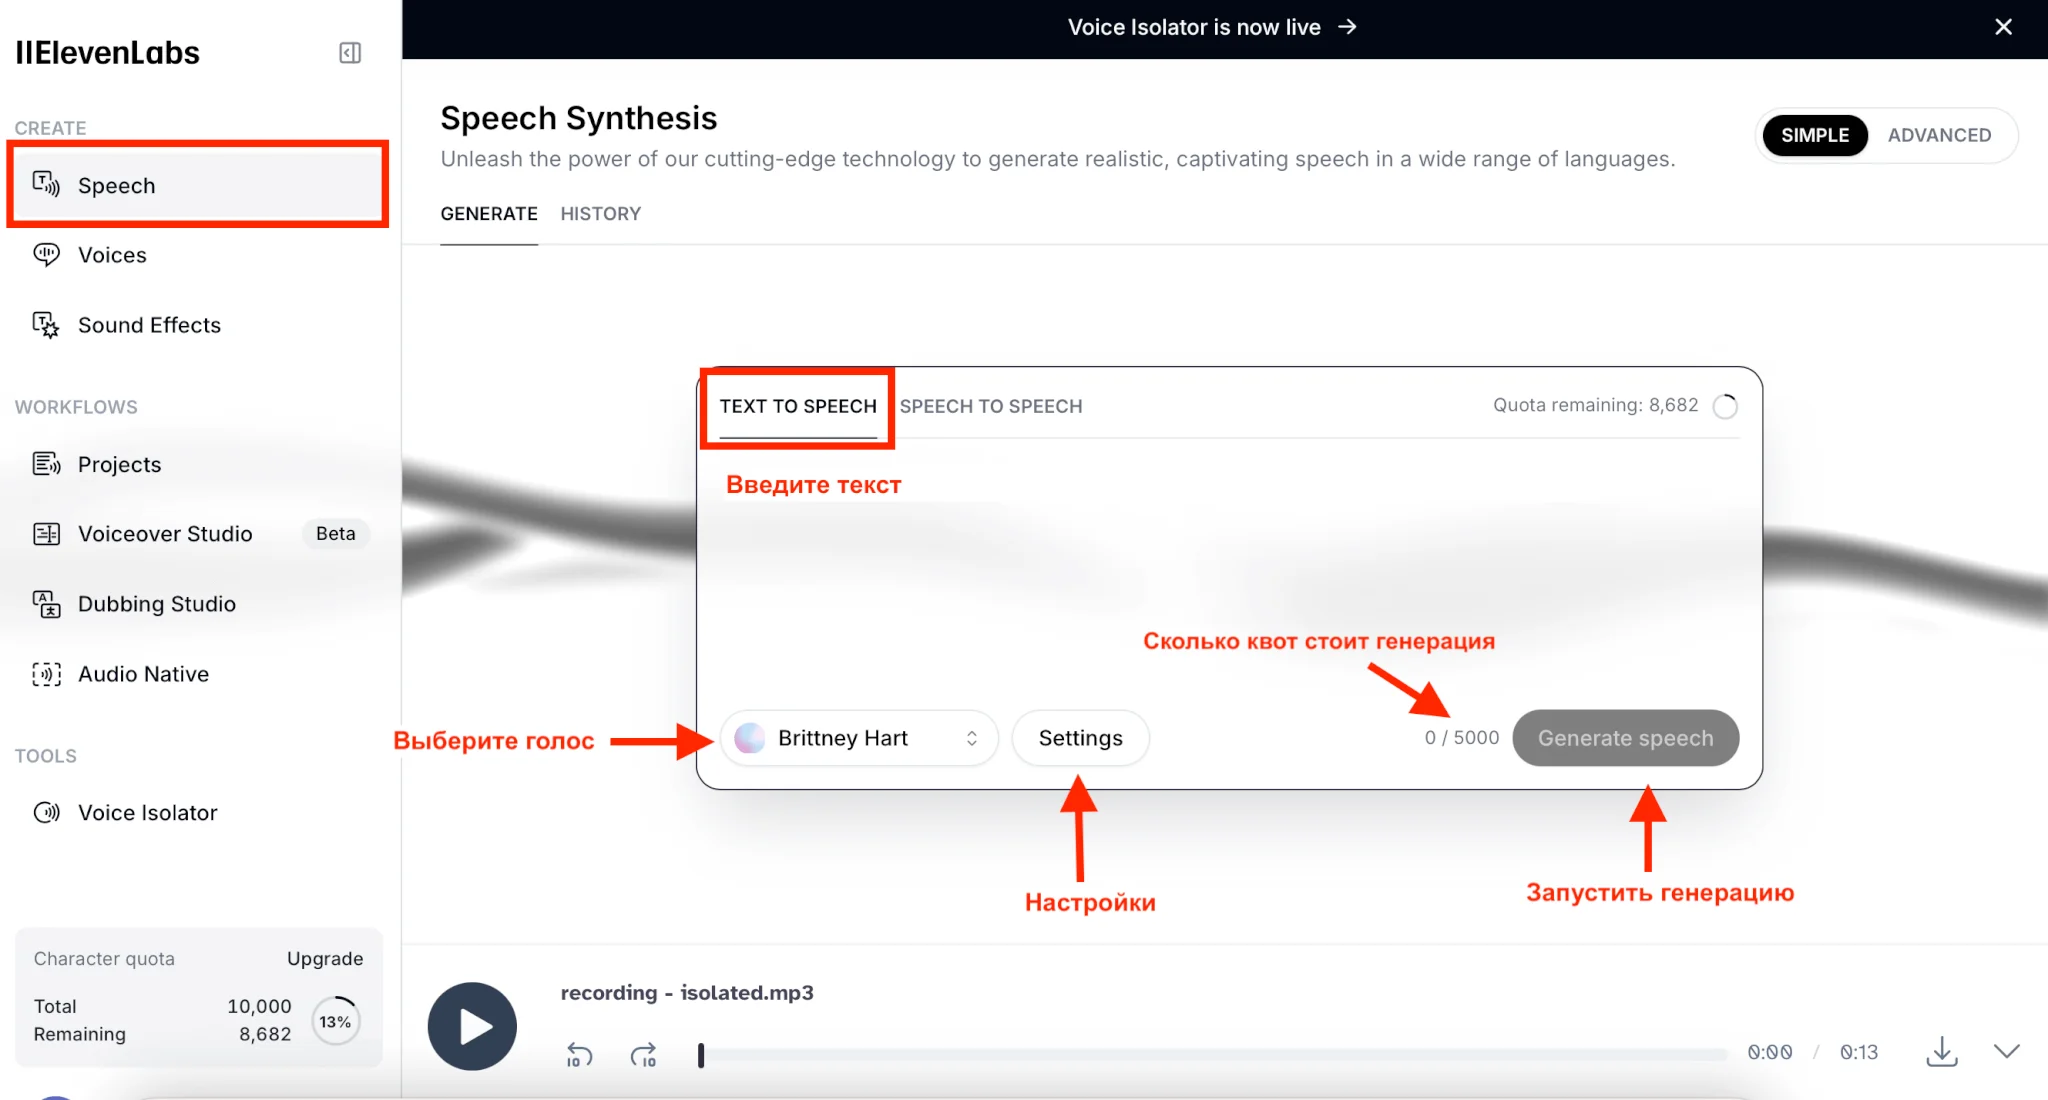Screen dimensions: 2048x1100
Task: Open the Voice Isolator tool
Action: pyautogui.click(x=147, y=813)
